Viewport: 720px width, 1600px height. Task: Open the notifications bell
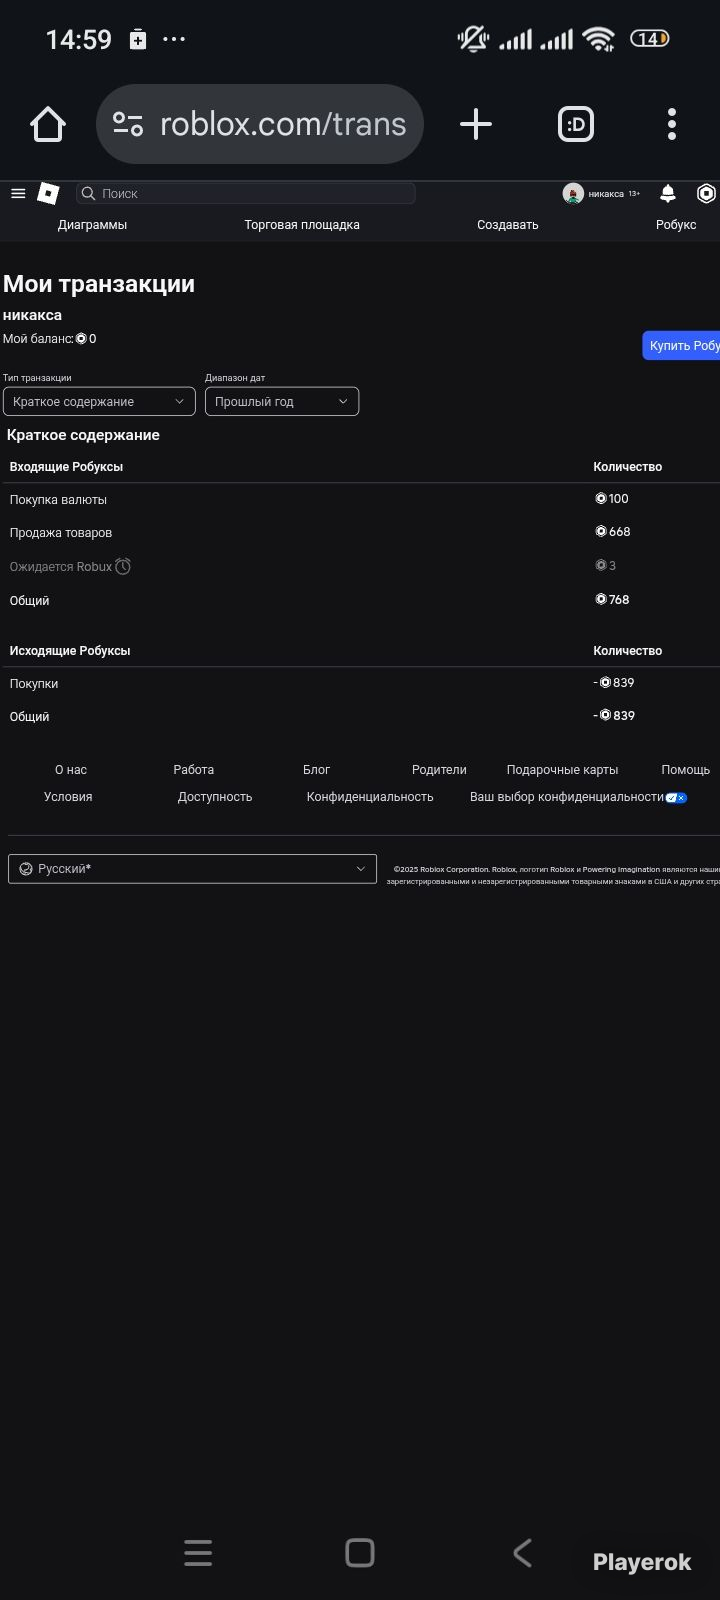668,194
